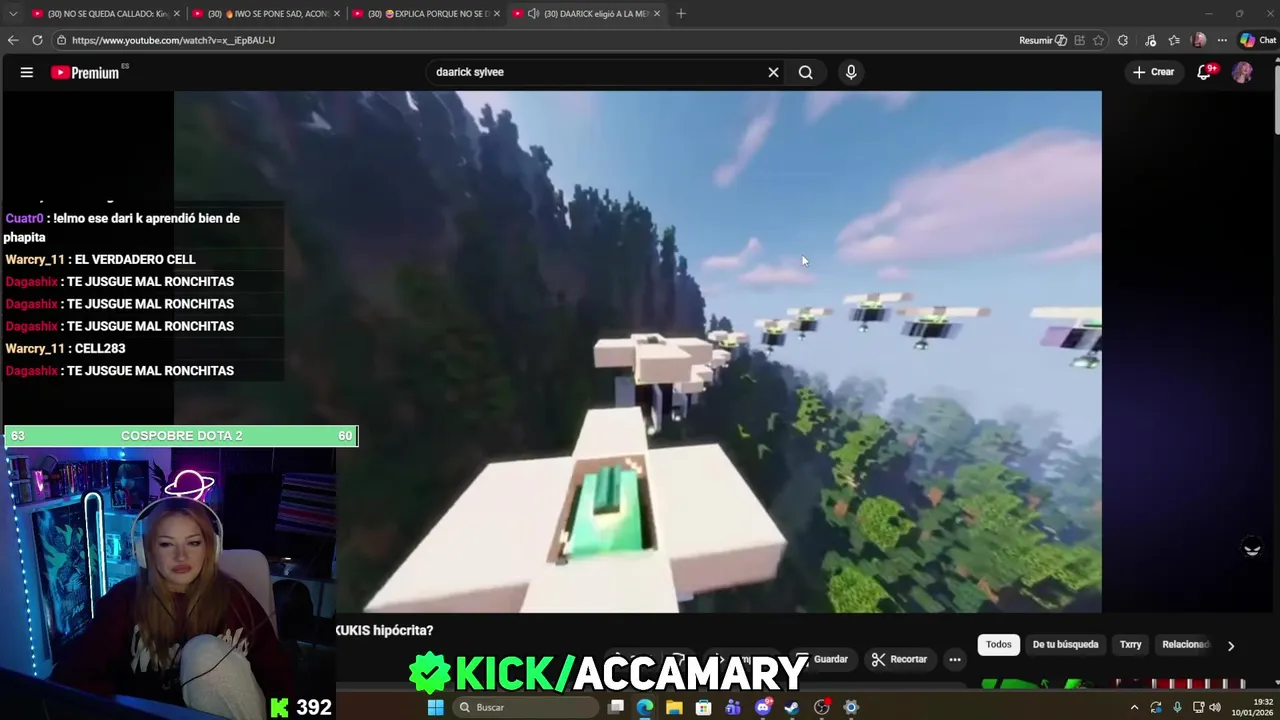Viewport: 1280px width, 720px height.
Task: Click Resumir summarize button in address bar
Action: tap(1042, 40)
